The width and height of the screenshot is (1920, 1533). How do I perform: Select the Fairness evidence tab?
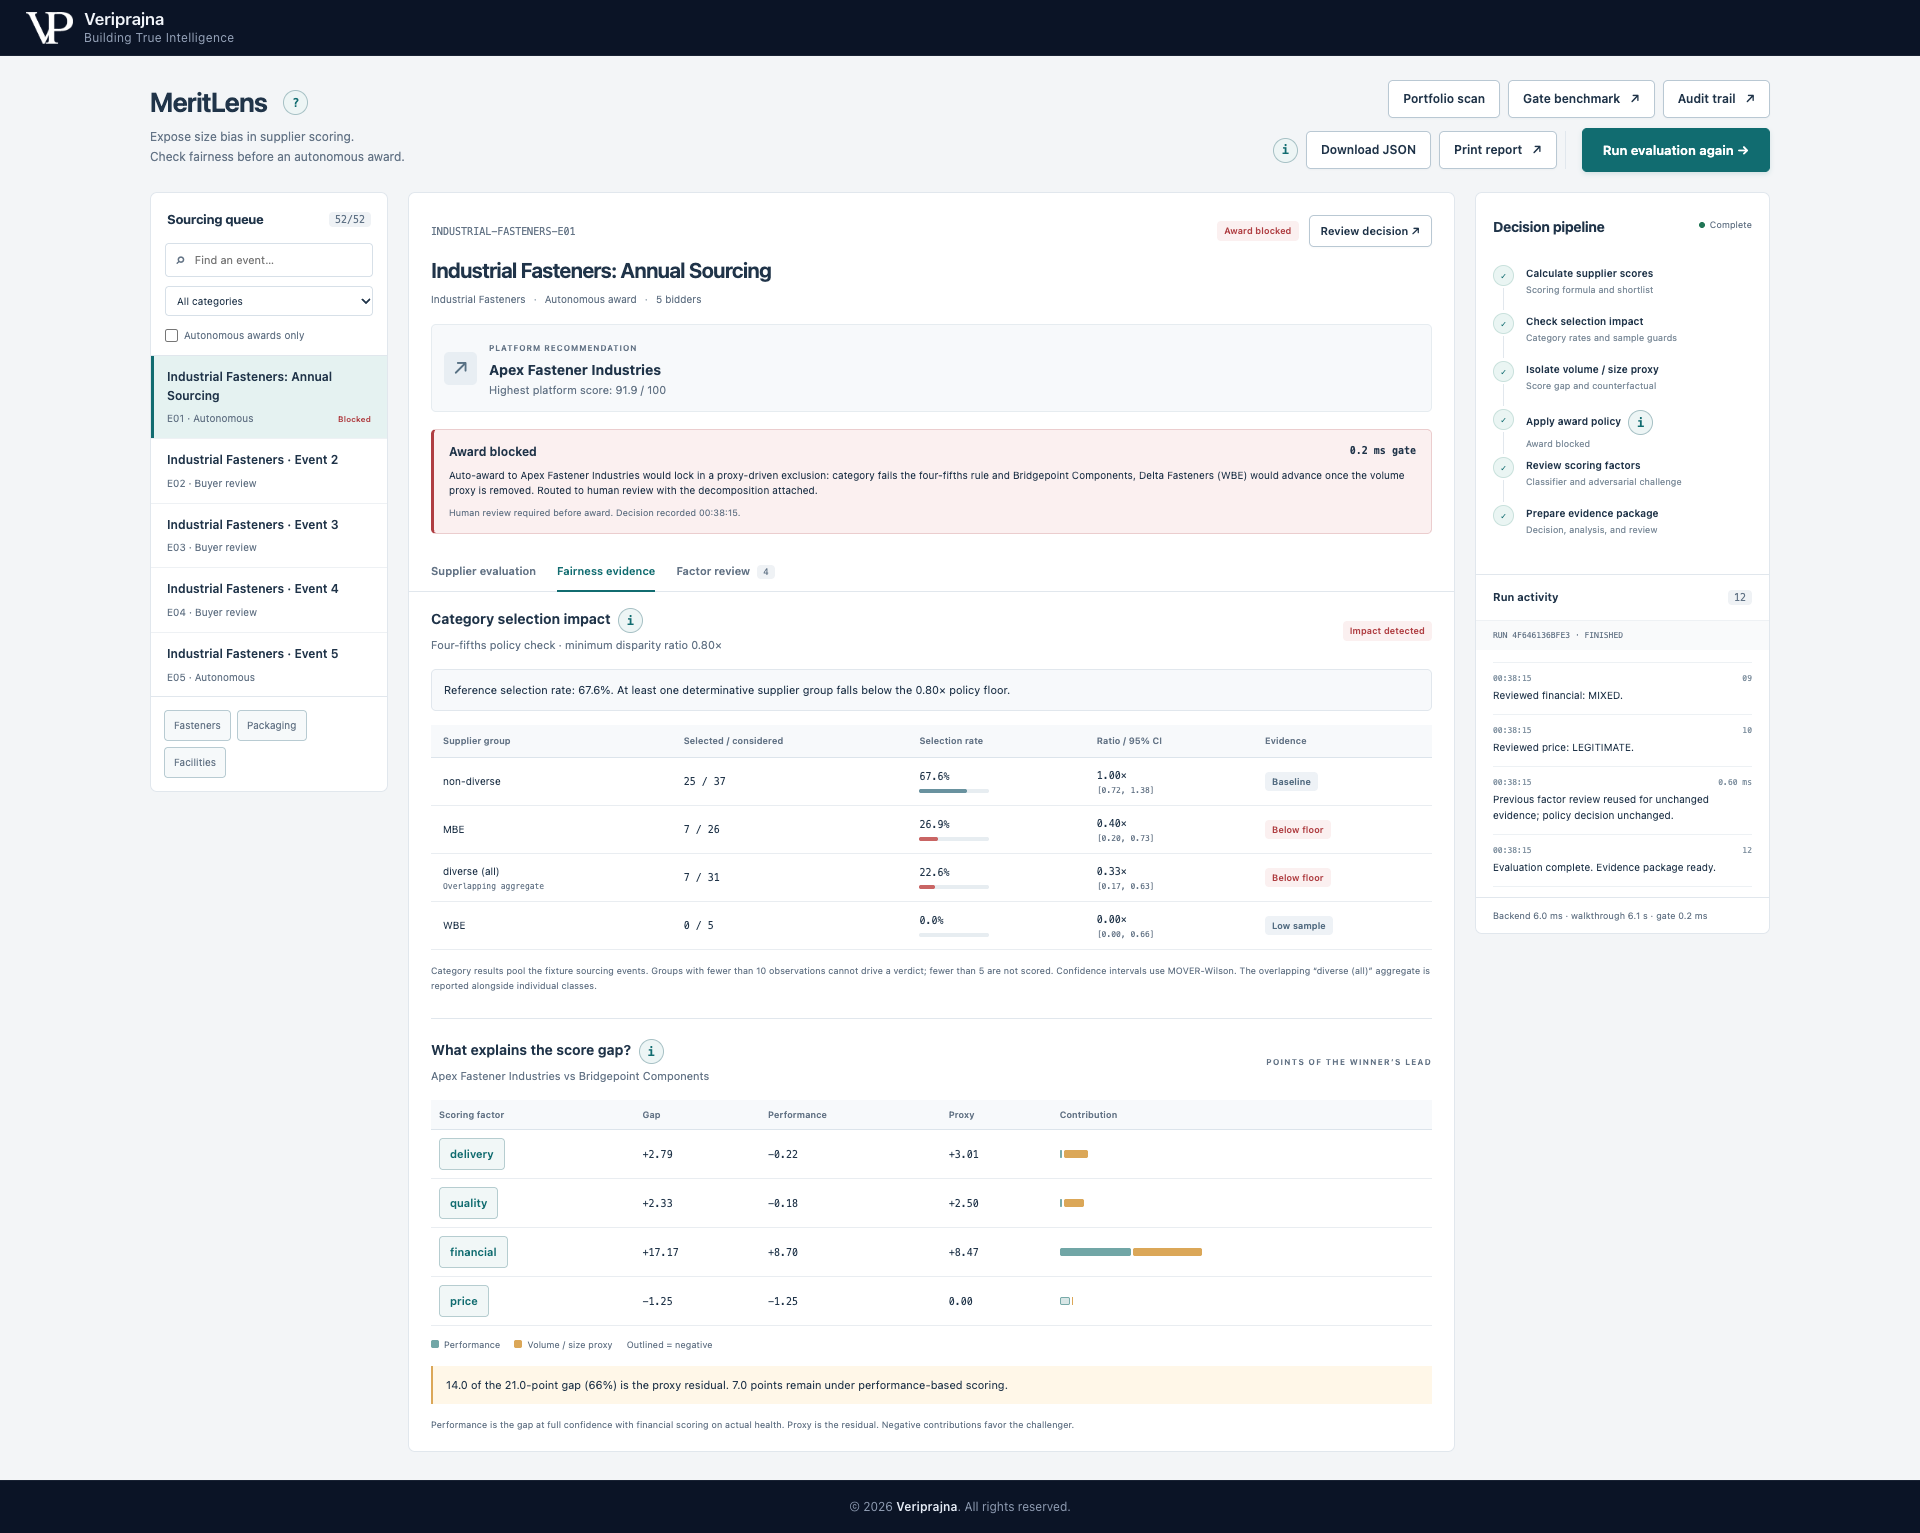click(606, 571)
